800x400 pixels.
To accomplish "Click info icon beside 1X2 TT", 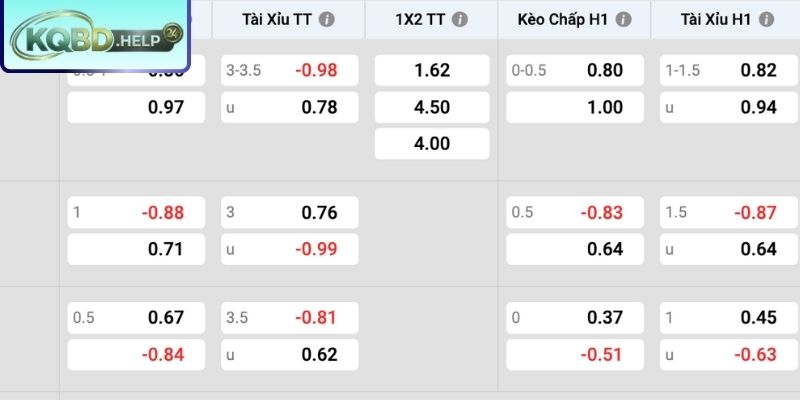I will 460,19.
